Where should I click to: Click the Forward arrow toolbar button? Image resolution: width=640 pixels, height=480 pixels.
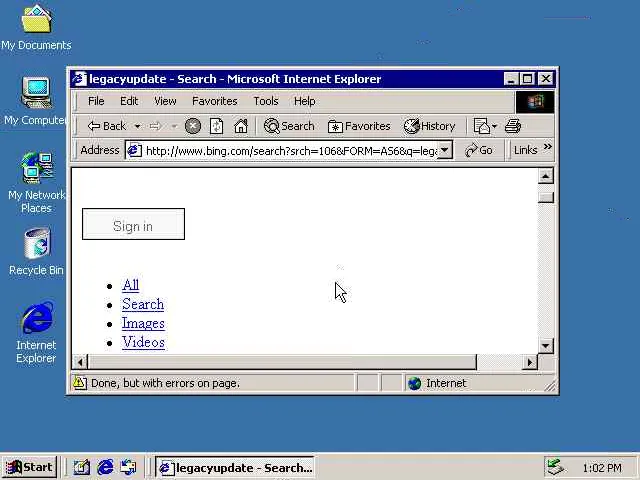155,127
